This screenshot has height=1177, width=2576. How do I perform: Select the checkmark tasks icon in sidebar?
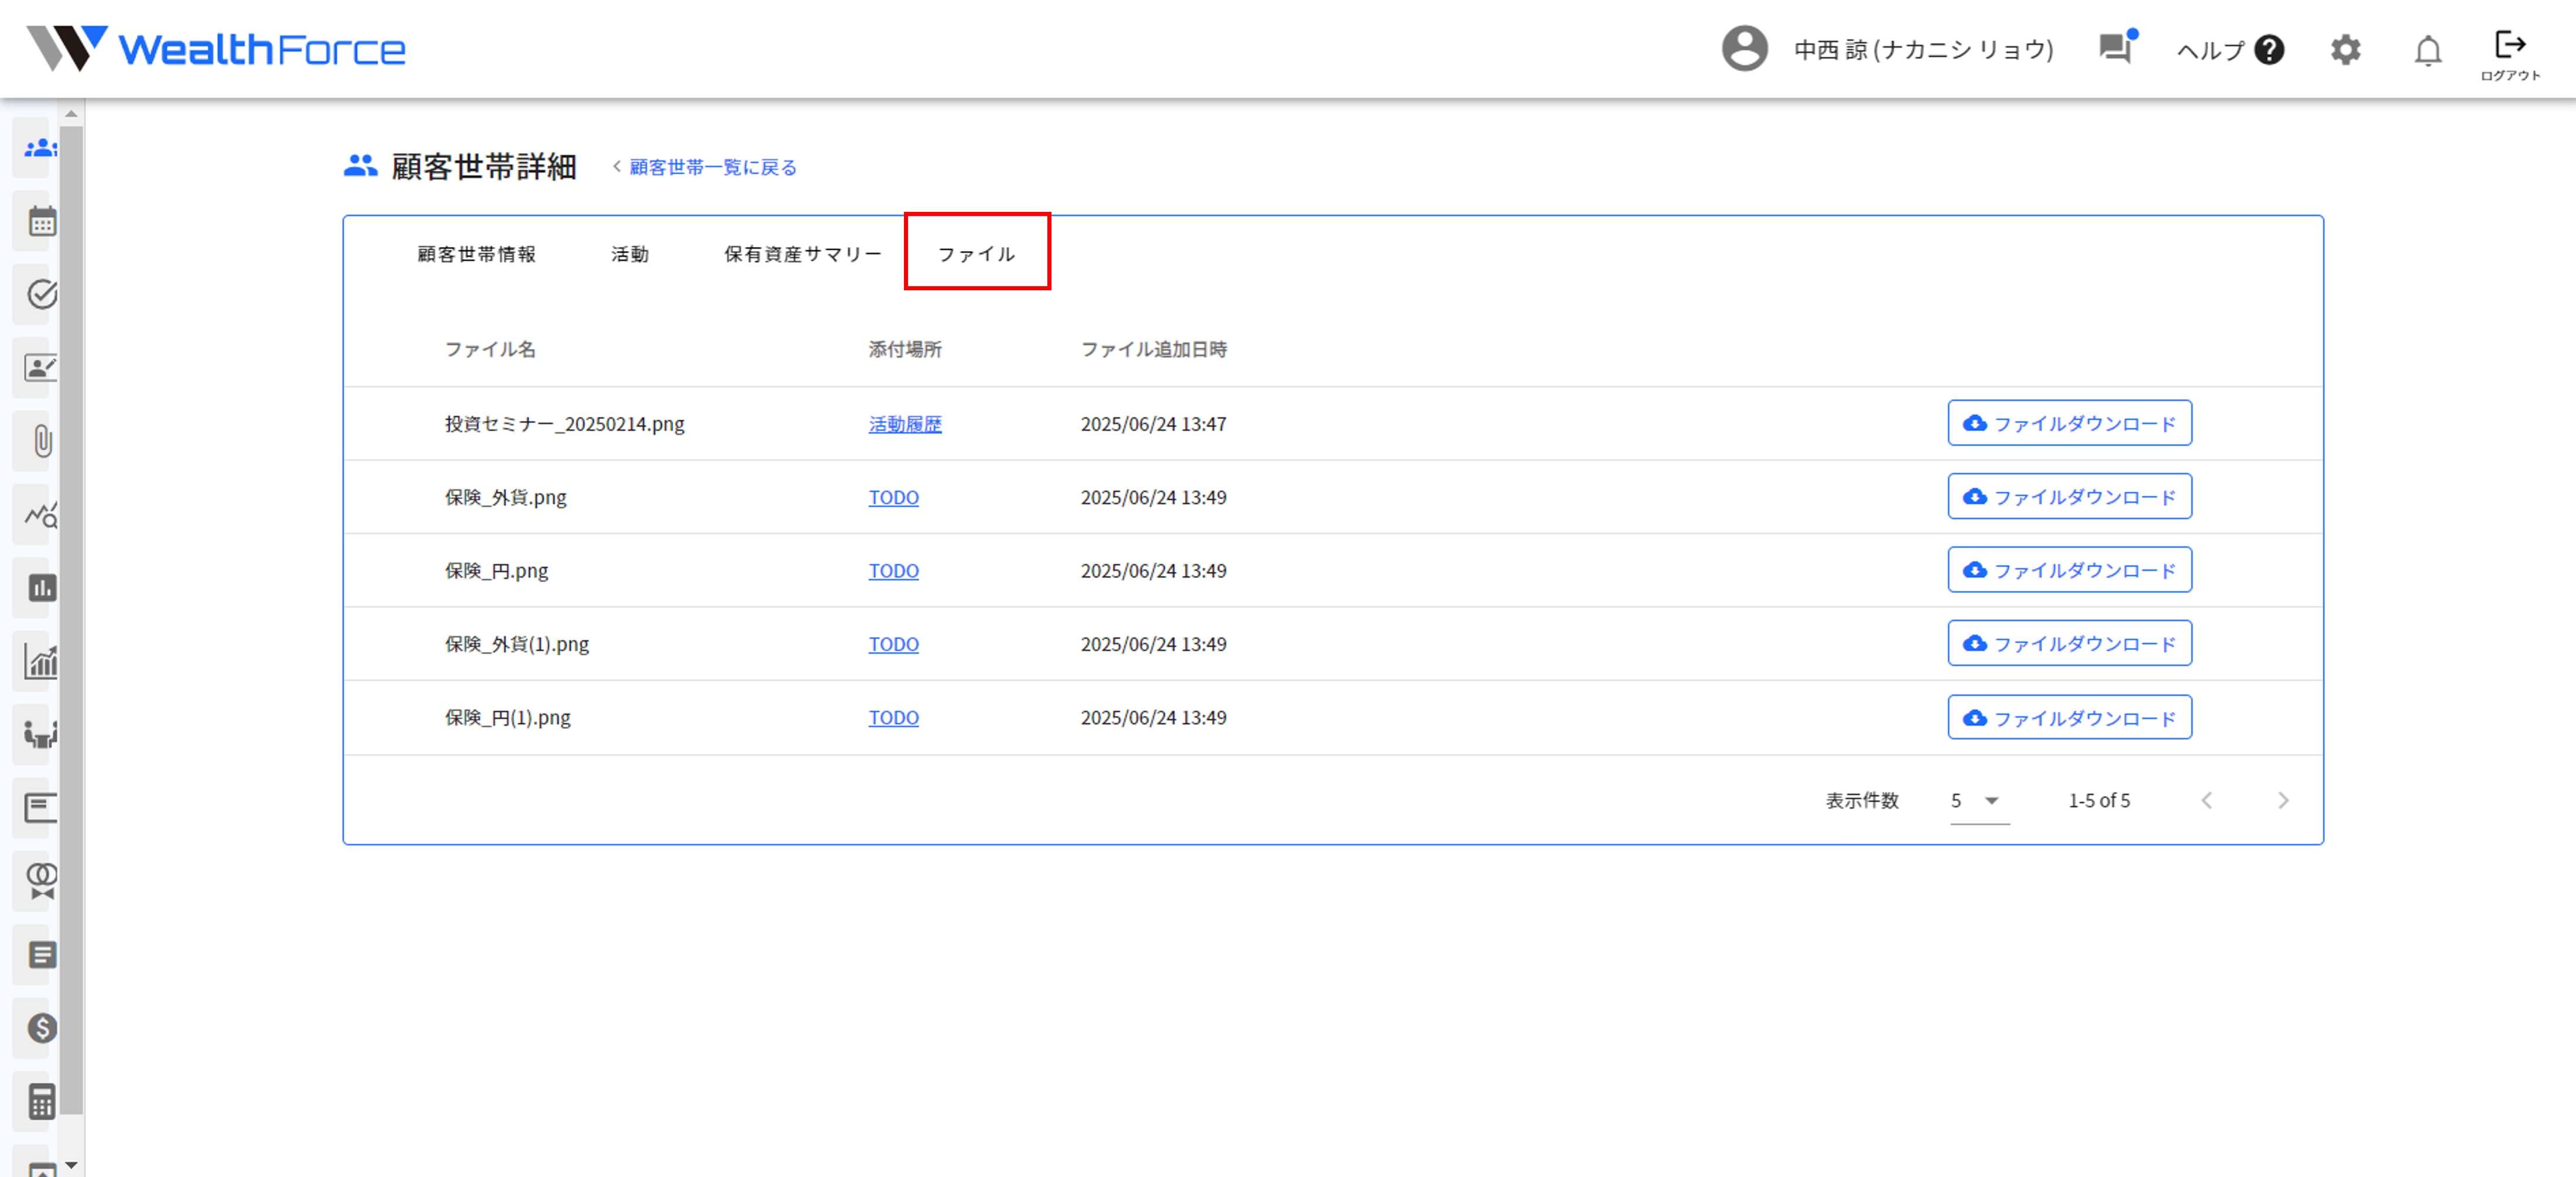coord(40,295)
